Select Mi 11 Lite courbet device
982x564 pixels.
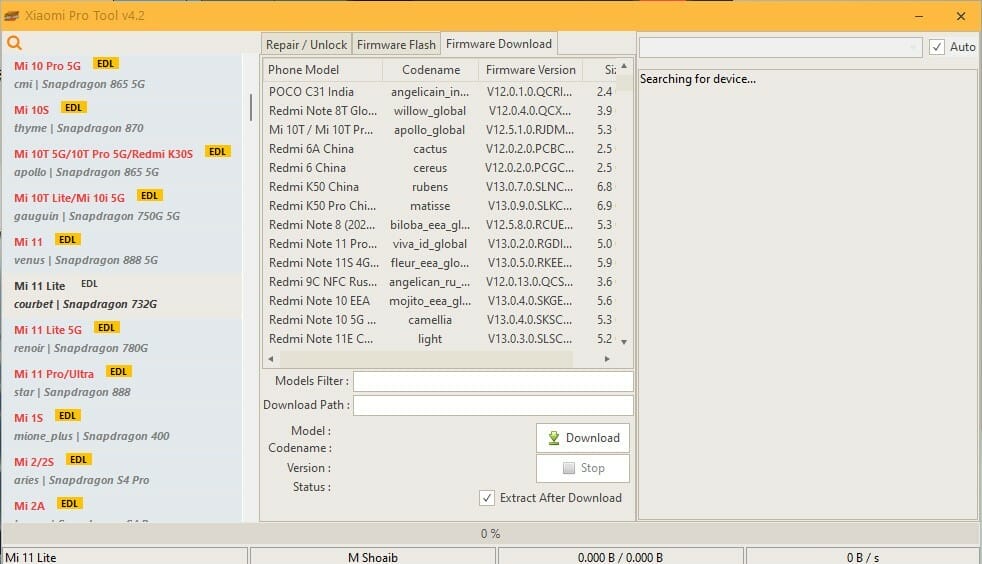pos(122,294)
